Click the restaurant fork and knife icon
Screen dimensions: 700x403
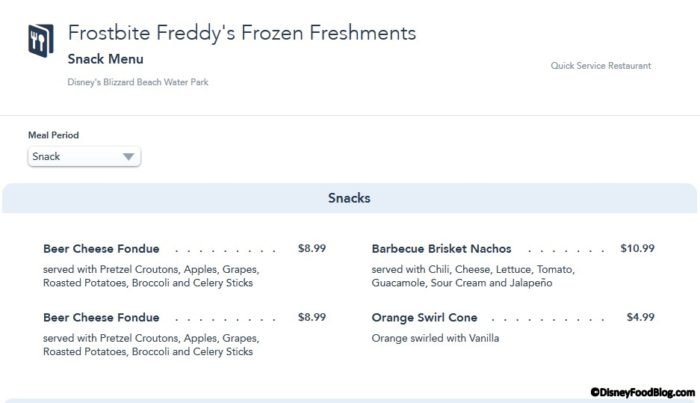pos(41,41)
